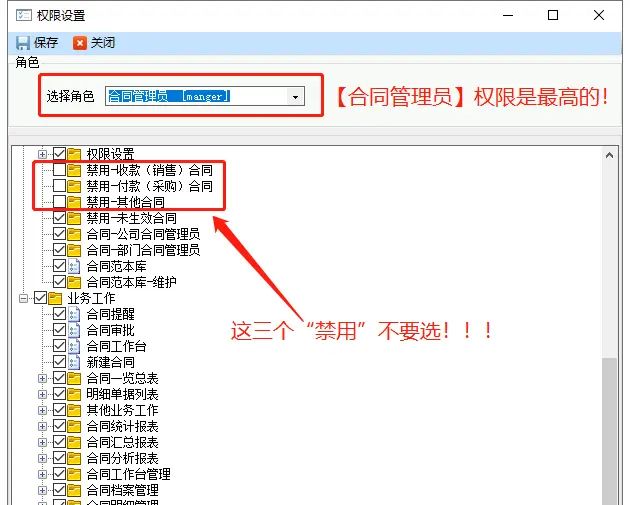The width and height of the screenshot is (630, 505).
Task: Click the vertical scrollbar thumb
Action: 610,431
